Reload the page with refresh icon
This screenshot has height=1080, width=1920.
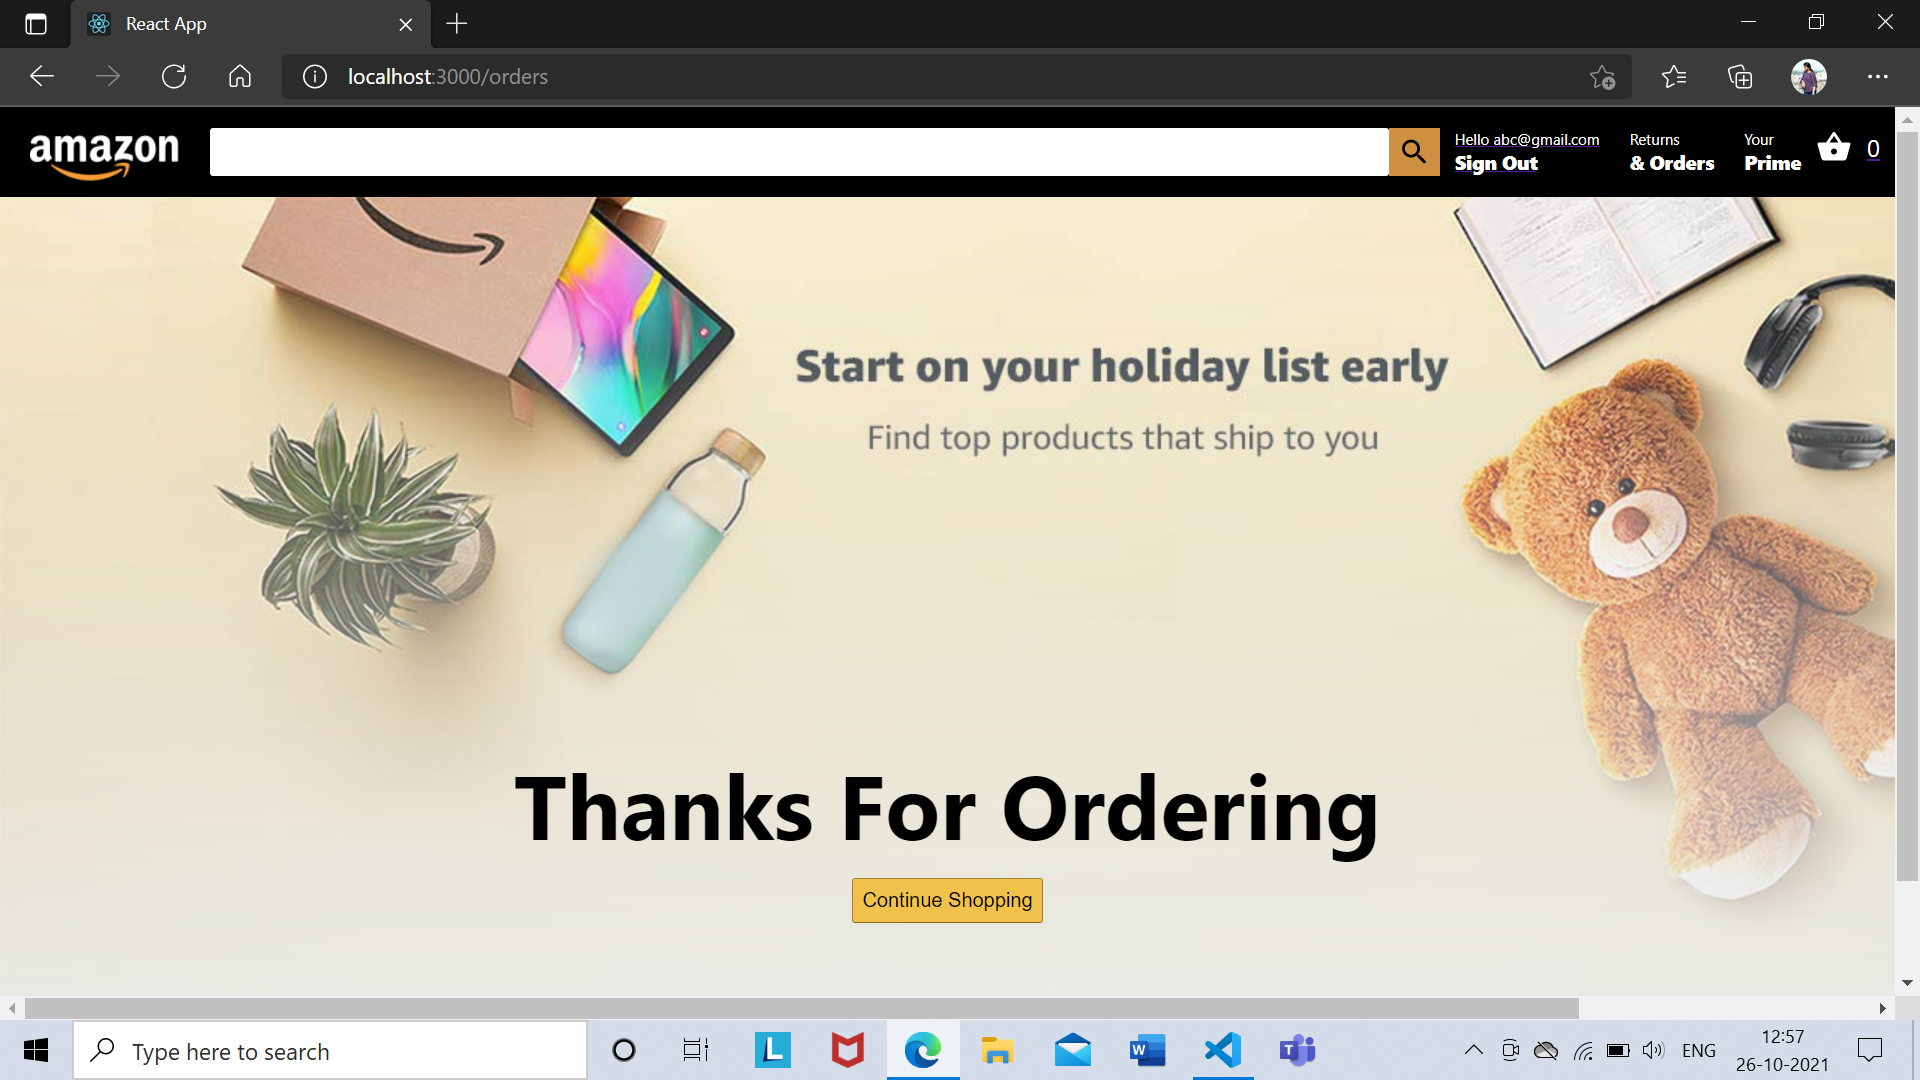pyautogui.click(x=174, y=76)
